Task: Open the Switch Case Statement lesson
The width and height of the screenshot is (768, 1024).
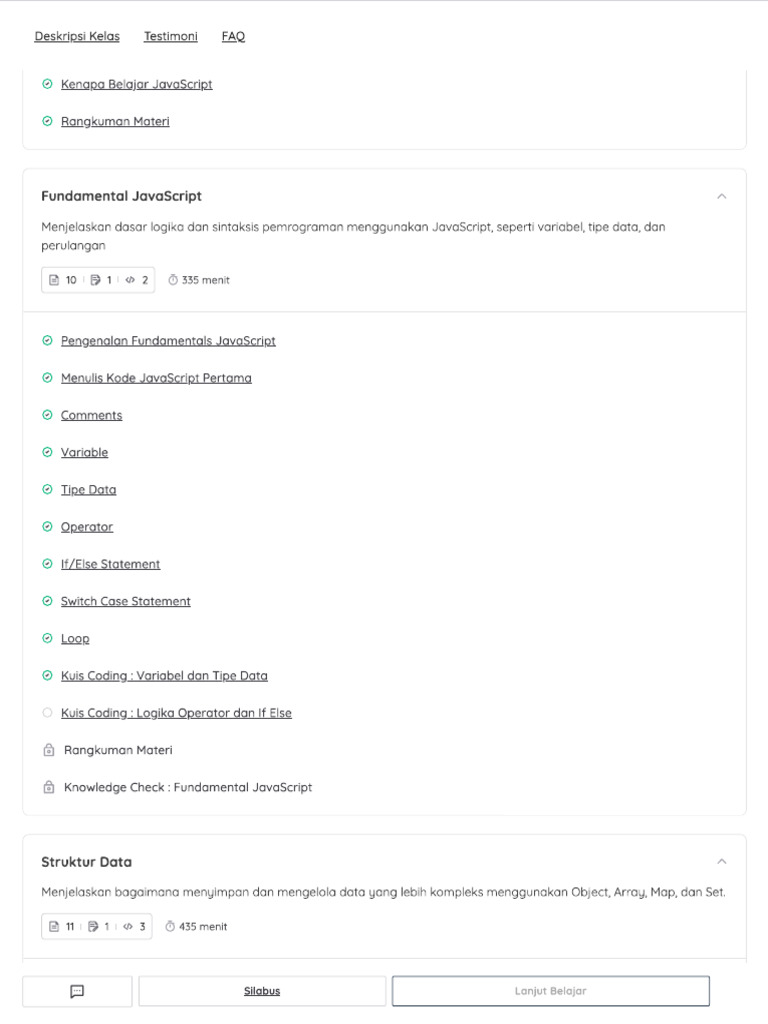Action: coord(125,601)
